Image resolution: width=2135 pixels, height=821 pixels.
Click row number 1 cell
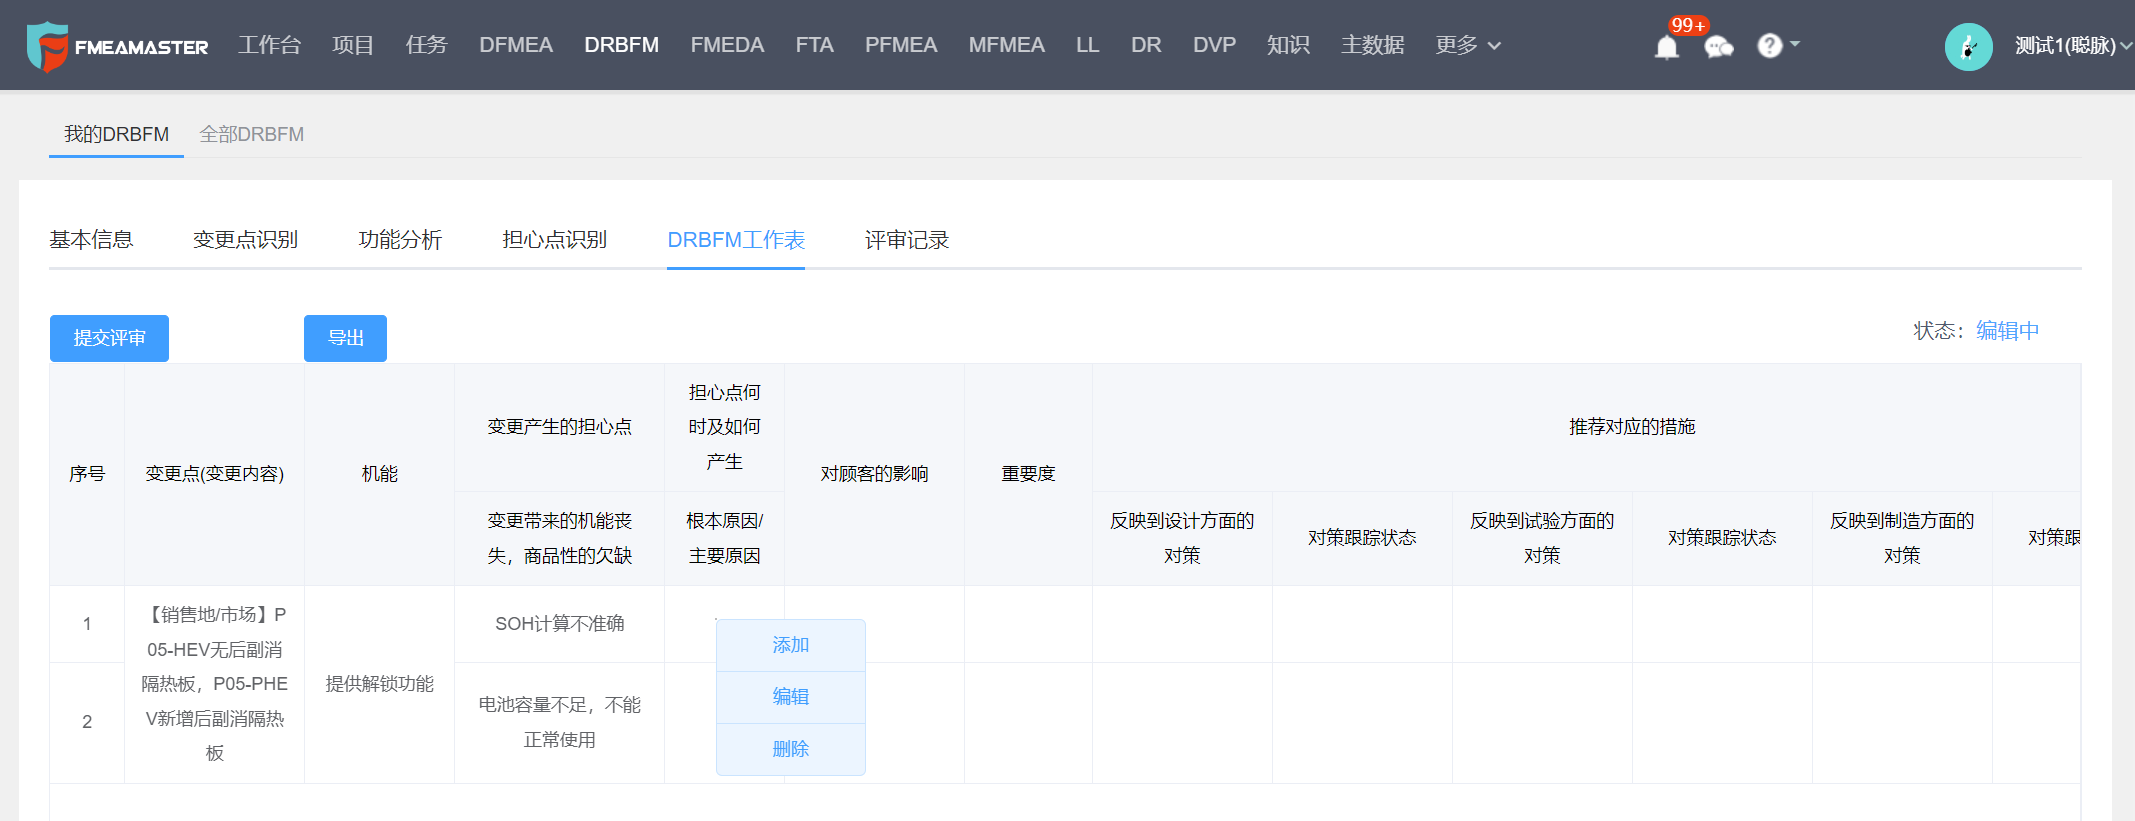pos(87,624)
